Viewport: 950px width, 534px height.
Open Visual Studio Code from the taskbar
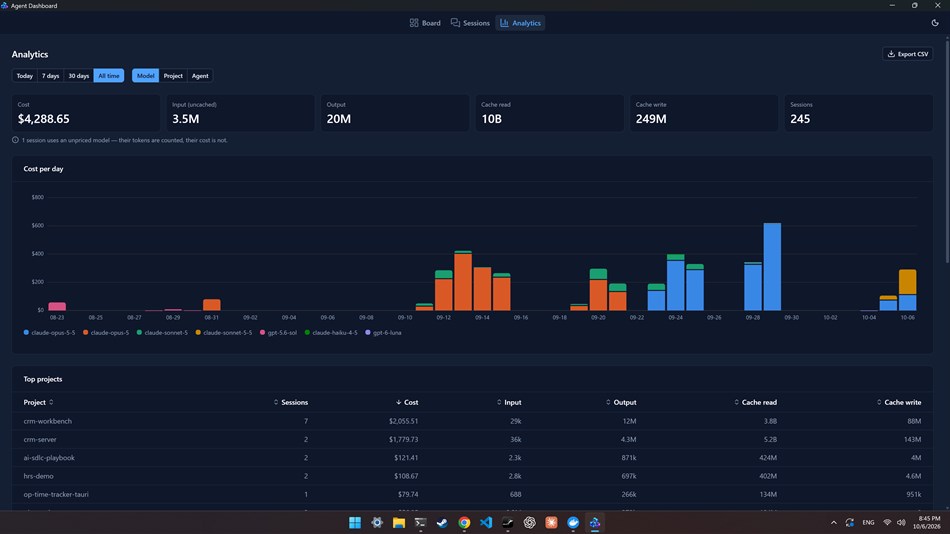[x=486, y=522]
